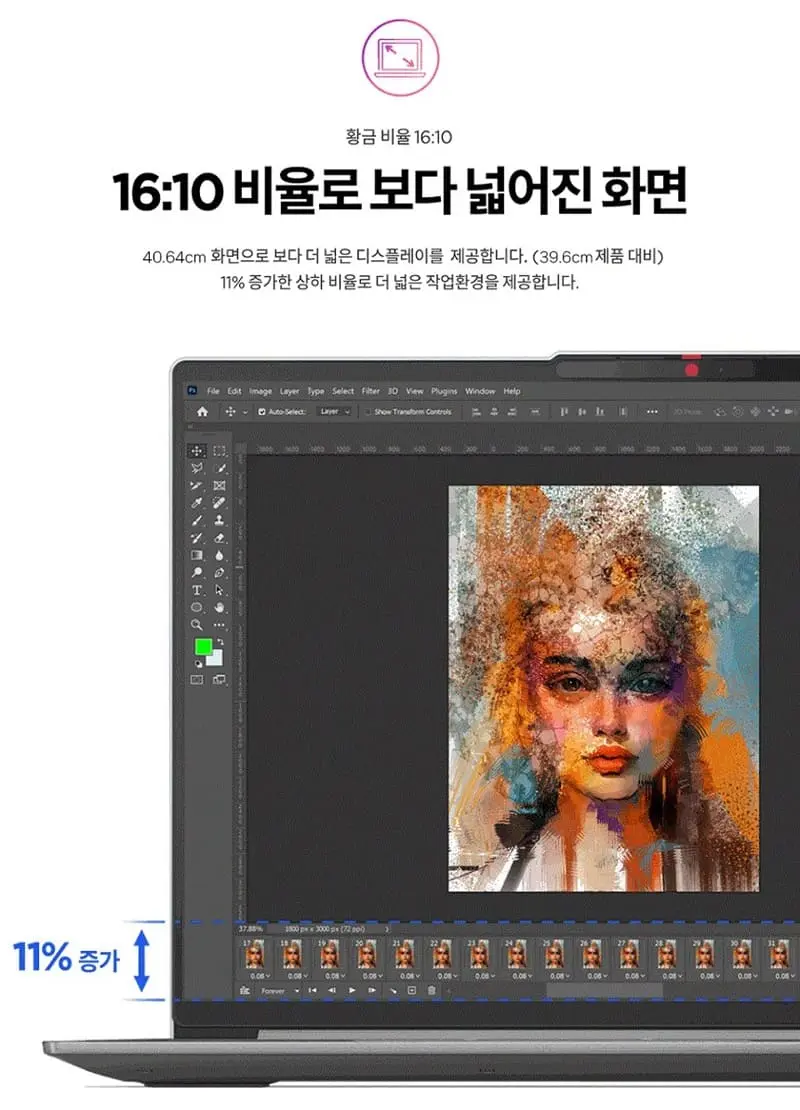Play the frame animation
This screenshot has width=800, height=1110.
point(352,990)
